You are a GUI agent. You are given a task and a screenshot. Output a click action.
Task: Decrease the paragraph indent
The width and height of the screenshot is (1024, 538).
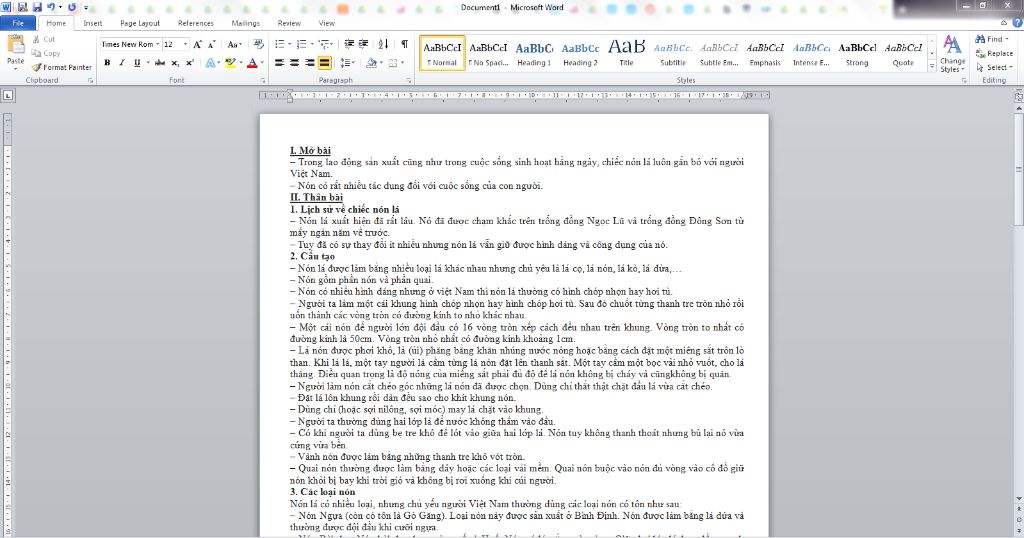pos(349,44)
